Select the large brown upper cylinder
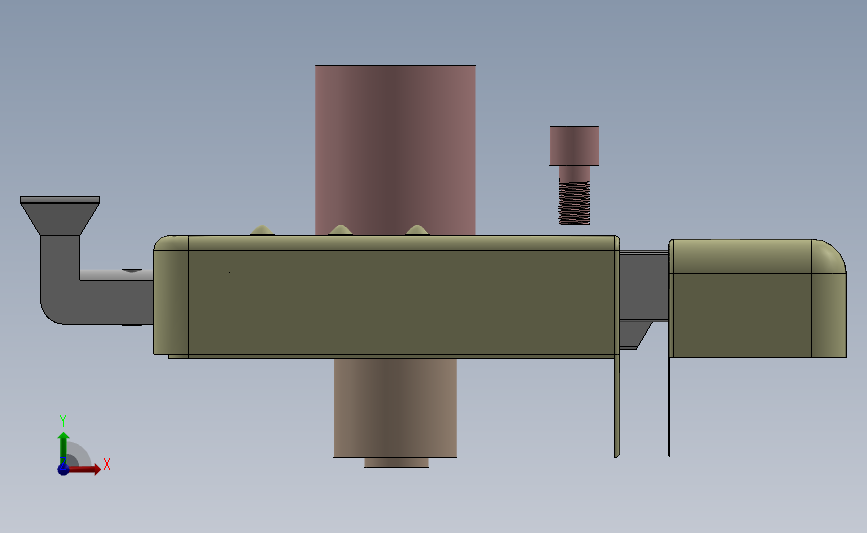The height and width of the screenshot is (533, 867). click(395, 150)
